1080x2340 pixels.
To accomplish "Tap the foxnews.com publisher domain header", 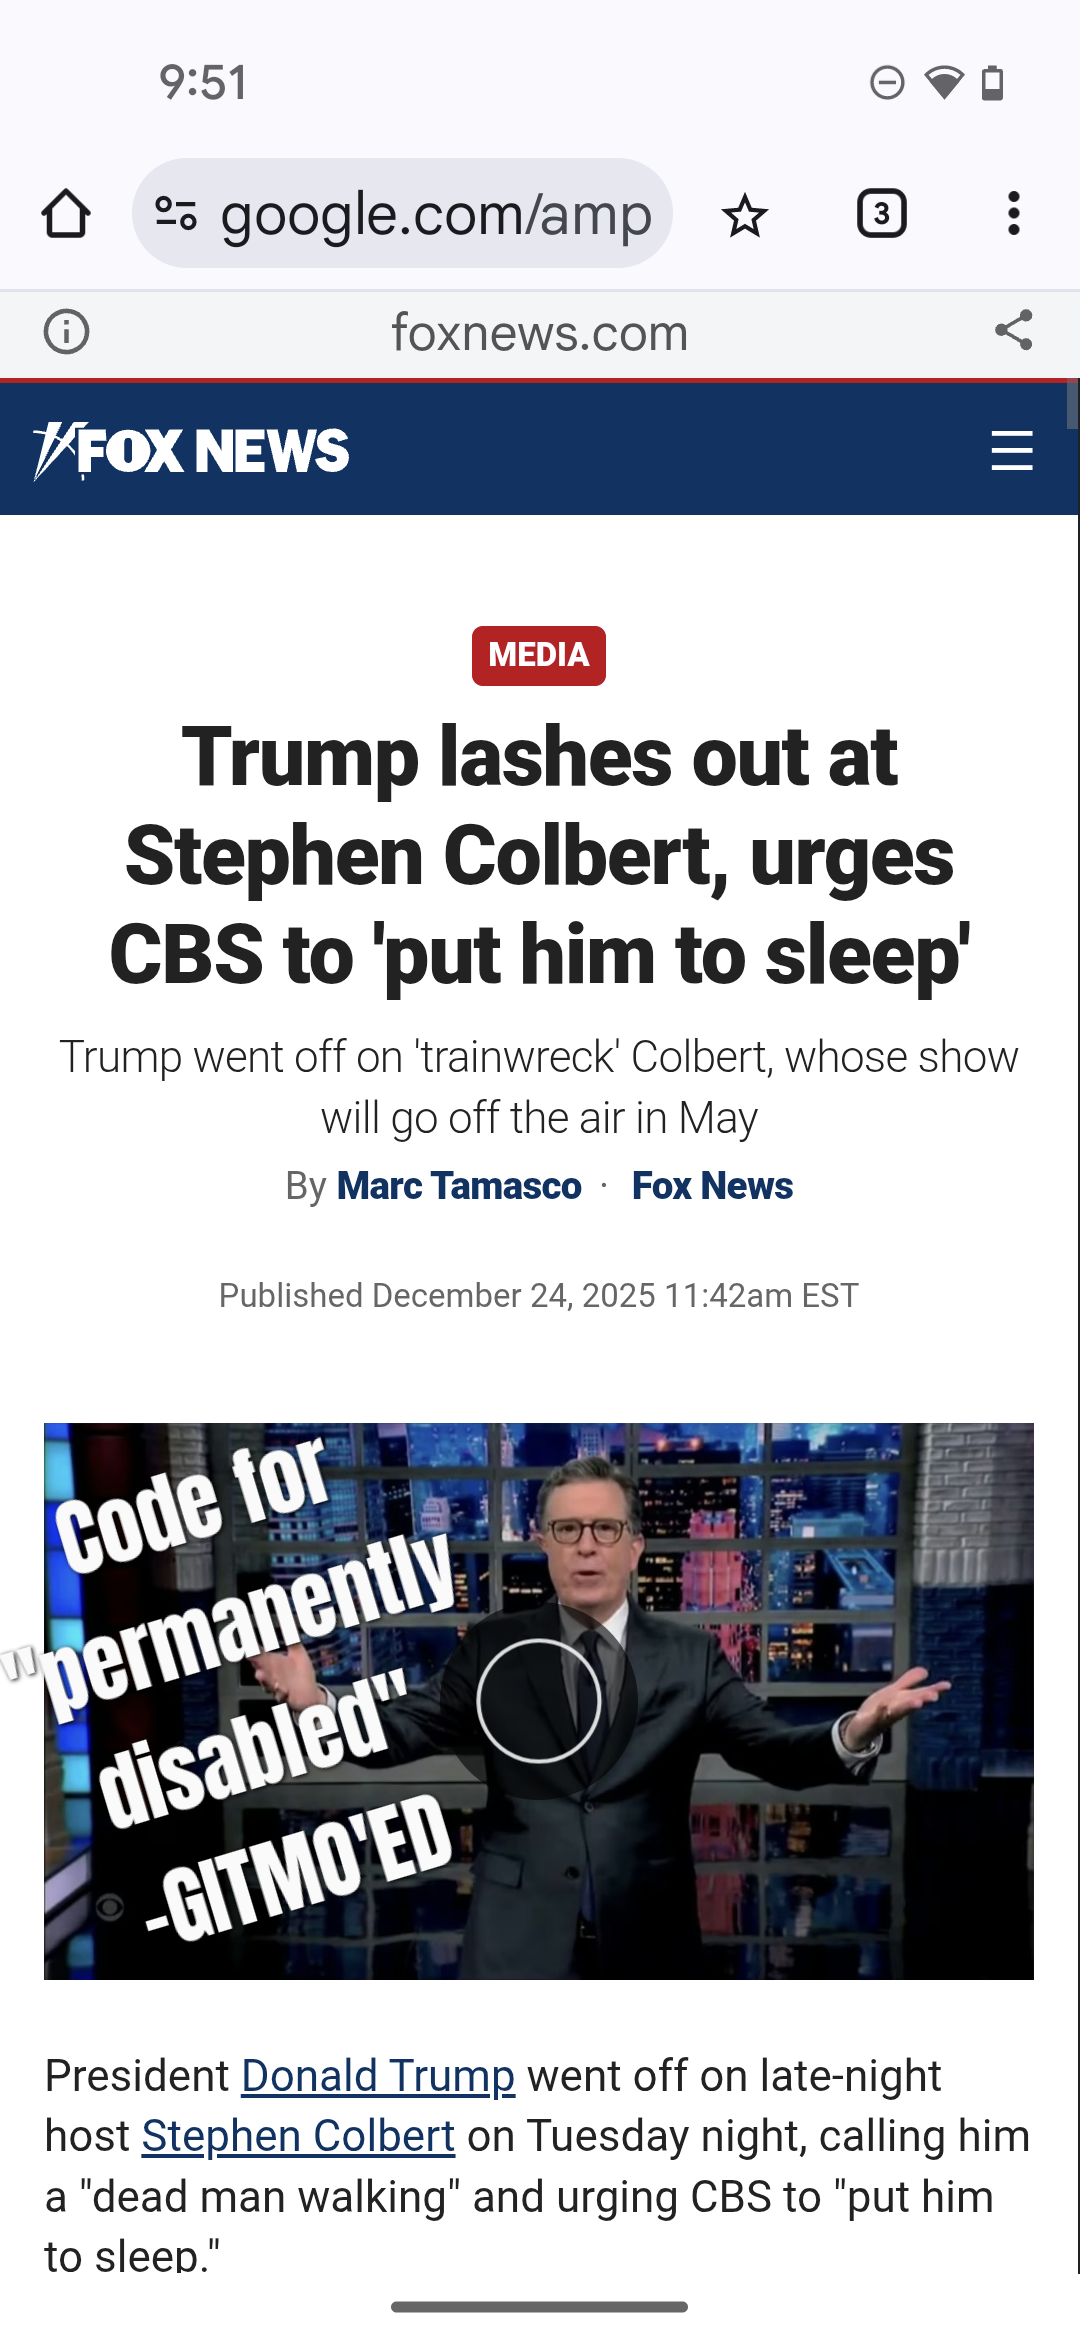I will pos(539,332).
